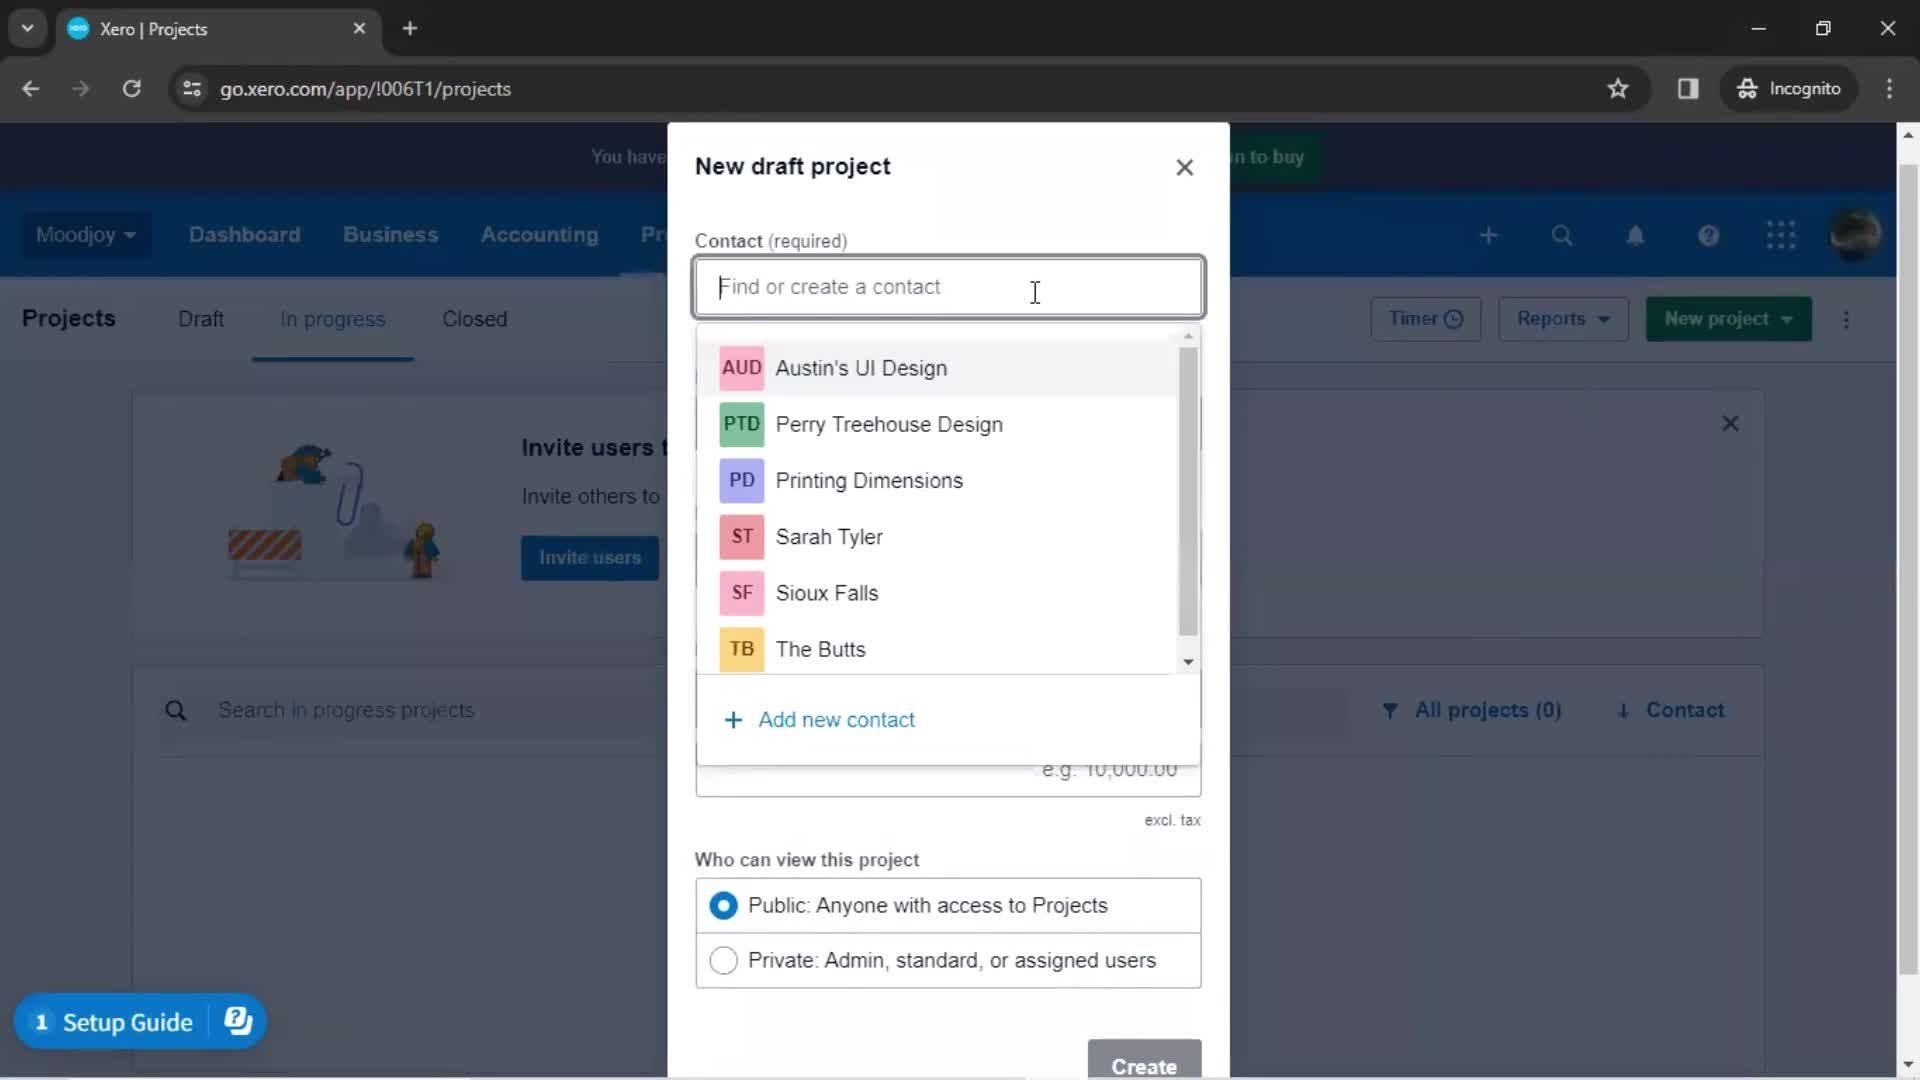Screen dimensions: 1920x1080
Task: Open the browser side panel icon
Action: (1688, 89)
